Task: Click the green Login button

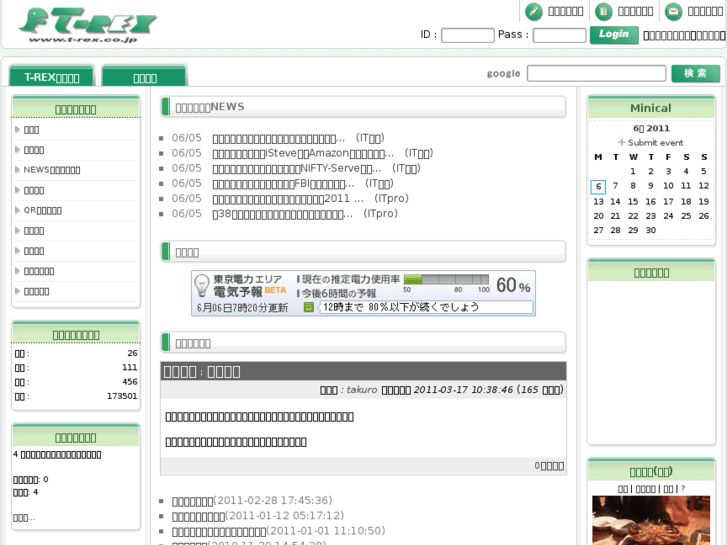Action: point(614,35)
